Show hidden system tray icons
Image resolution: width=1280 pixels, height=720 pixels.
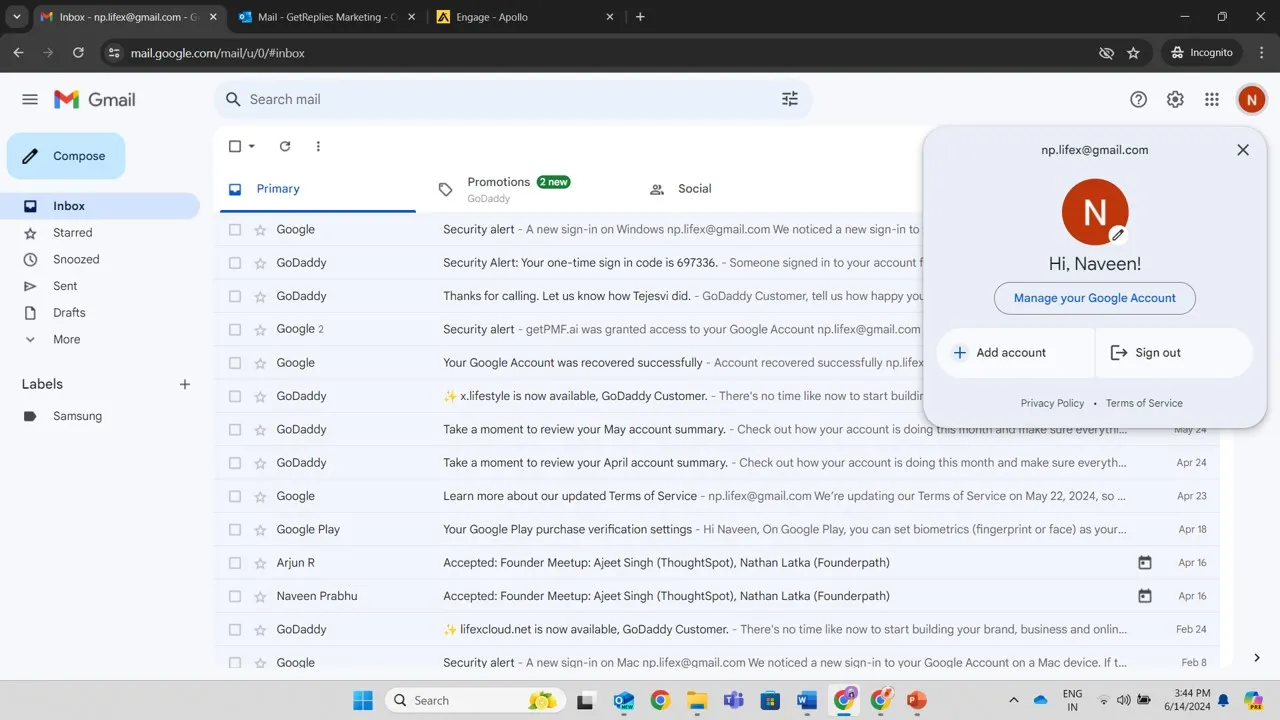[x=1013, y=700]
